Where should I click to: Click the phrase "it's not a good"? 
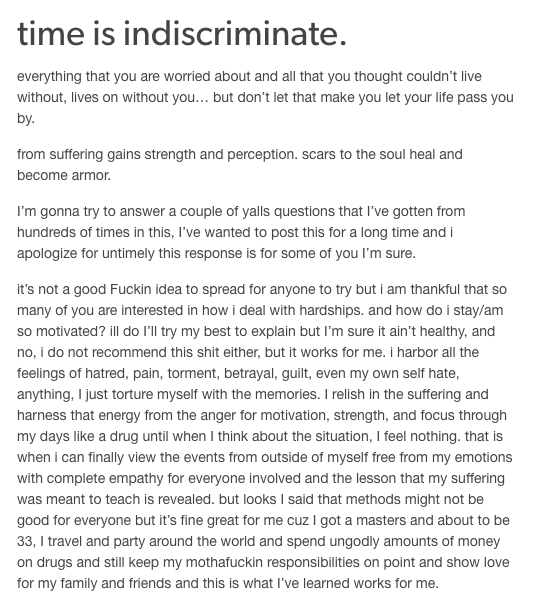click(x=62, y=289)
